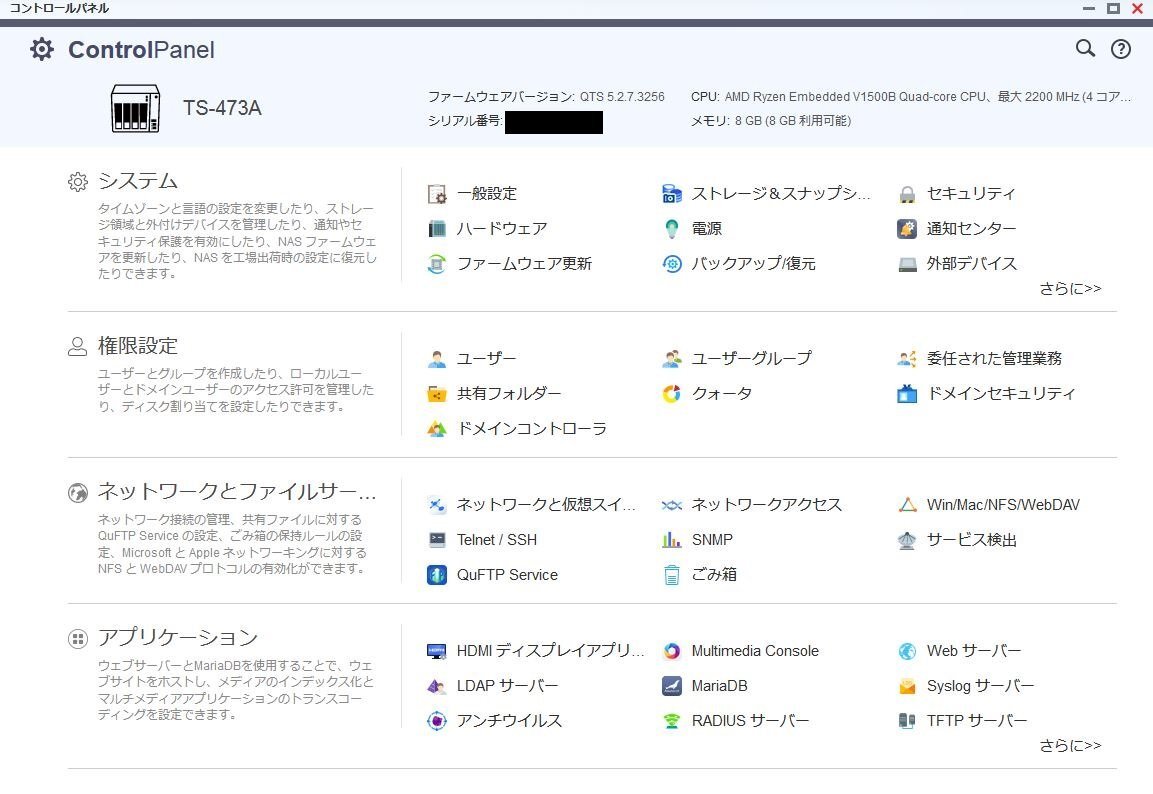
Task: Click the help question mark button
Action: [1120, 48]
